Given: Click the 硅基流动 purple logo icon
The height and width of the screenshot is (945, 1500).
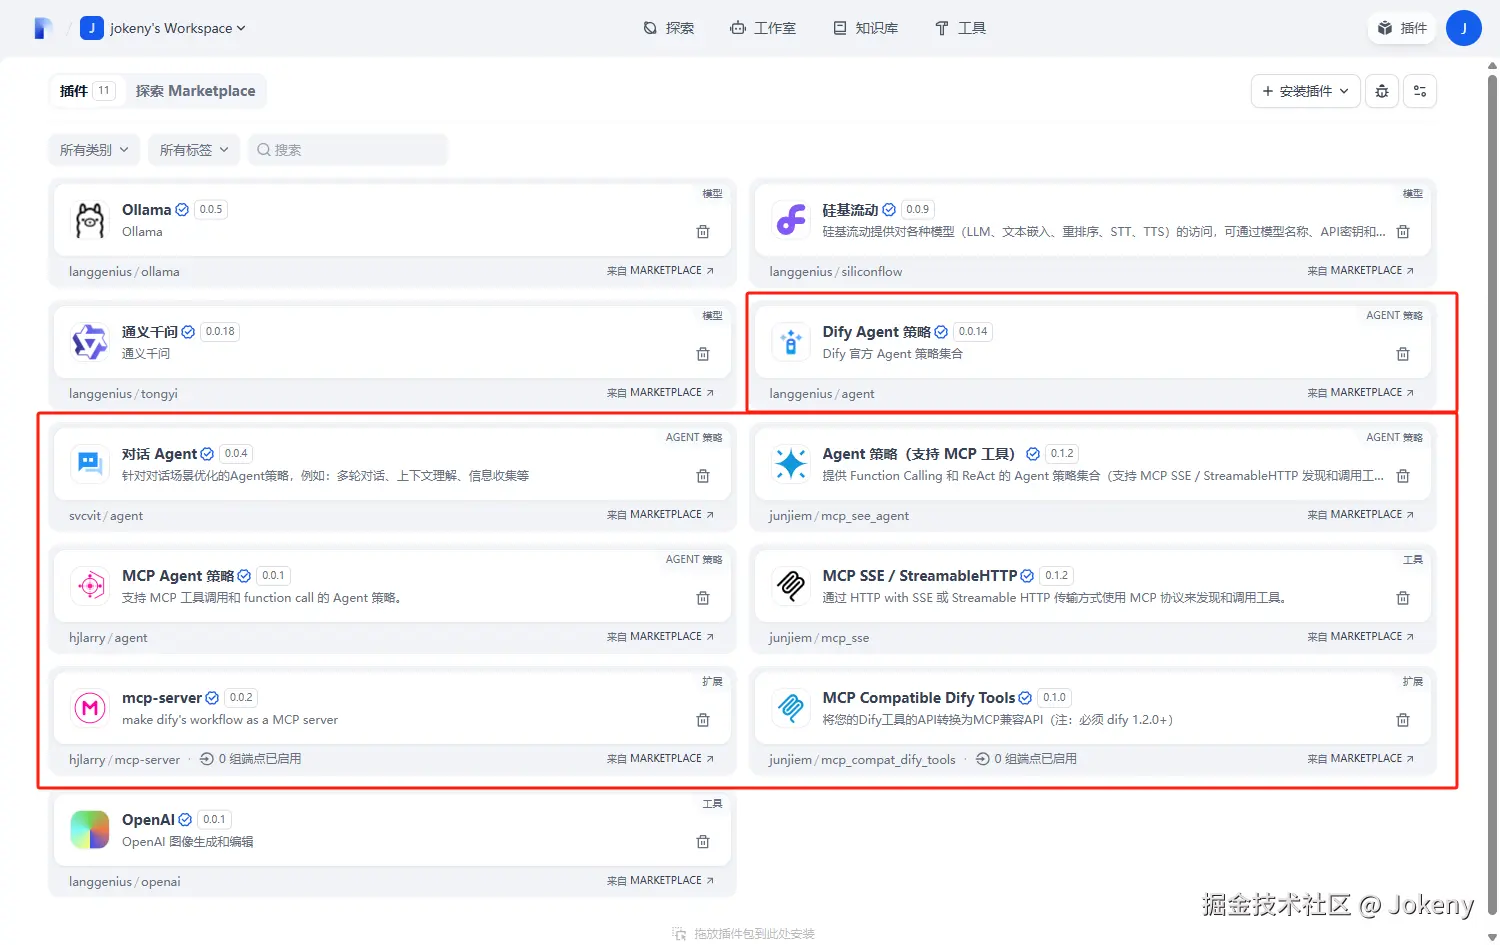Looking at the screenshot, I should [791, 220].
